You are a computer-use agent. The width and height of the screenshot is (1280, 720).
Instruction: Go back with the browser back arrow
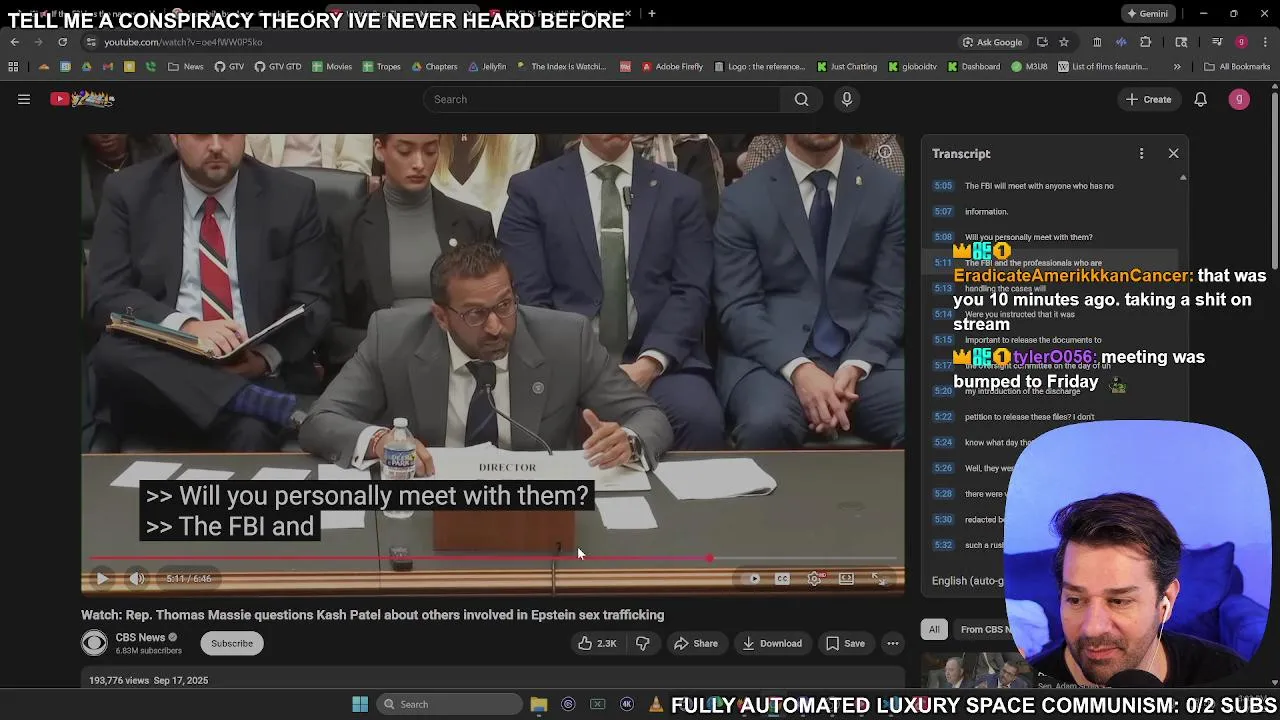(14, 42)
